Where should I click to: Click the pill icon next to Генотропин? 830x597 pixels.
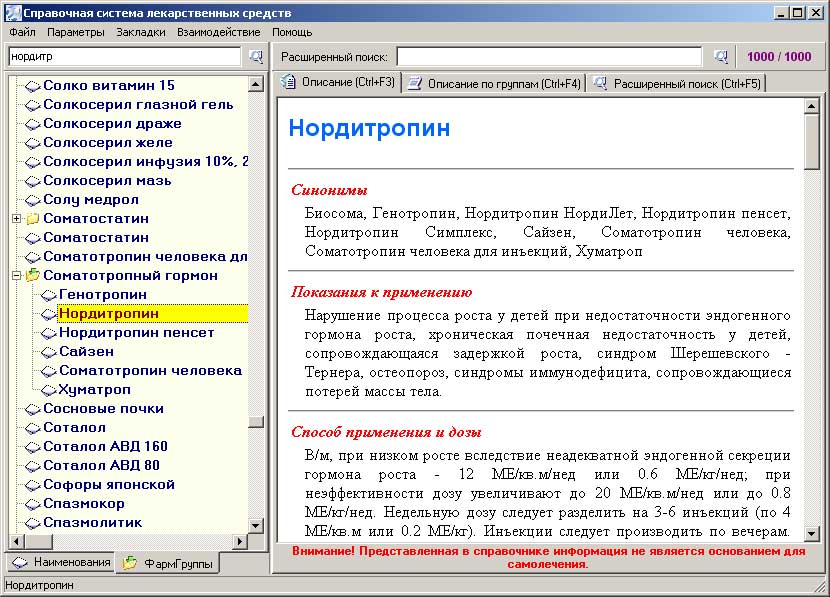(x=49, y=295)
